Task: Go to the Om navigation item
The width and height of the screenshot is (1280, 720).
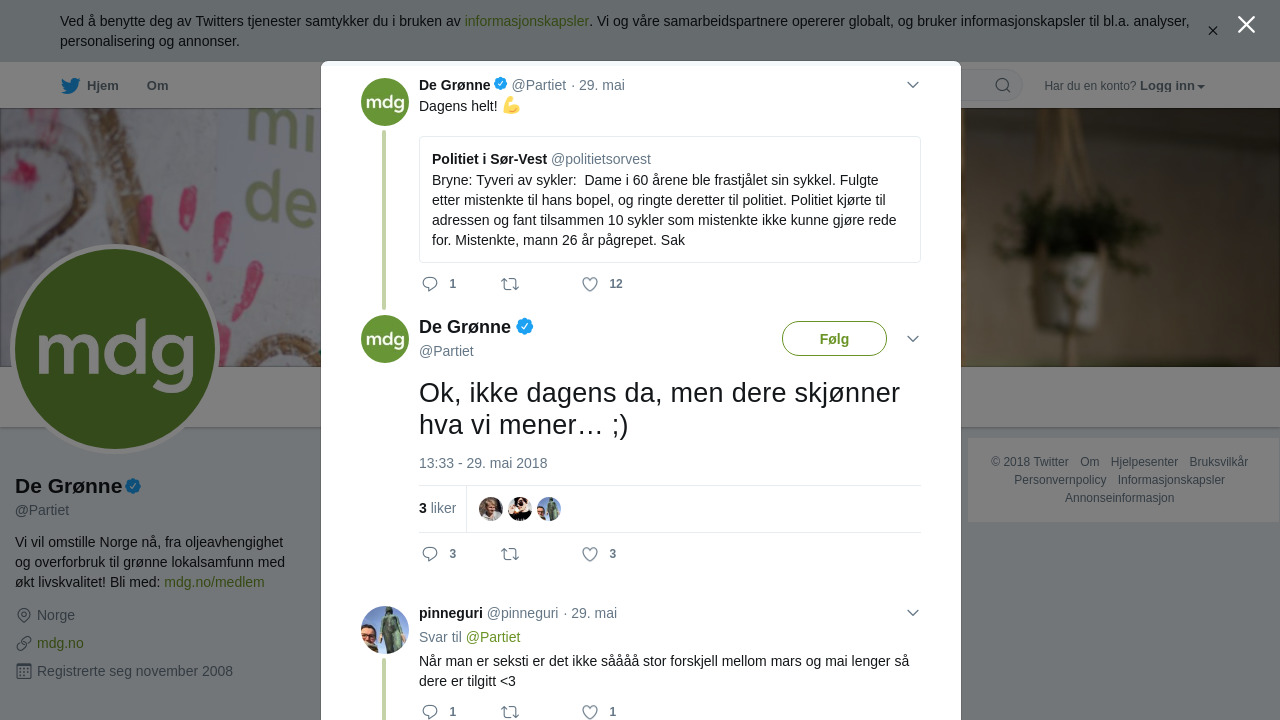Action: [157, 86]
